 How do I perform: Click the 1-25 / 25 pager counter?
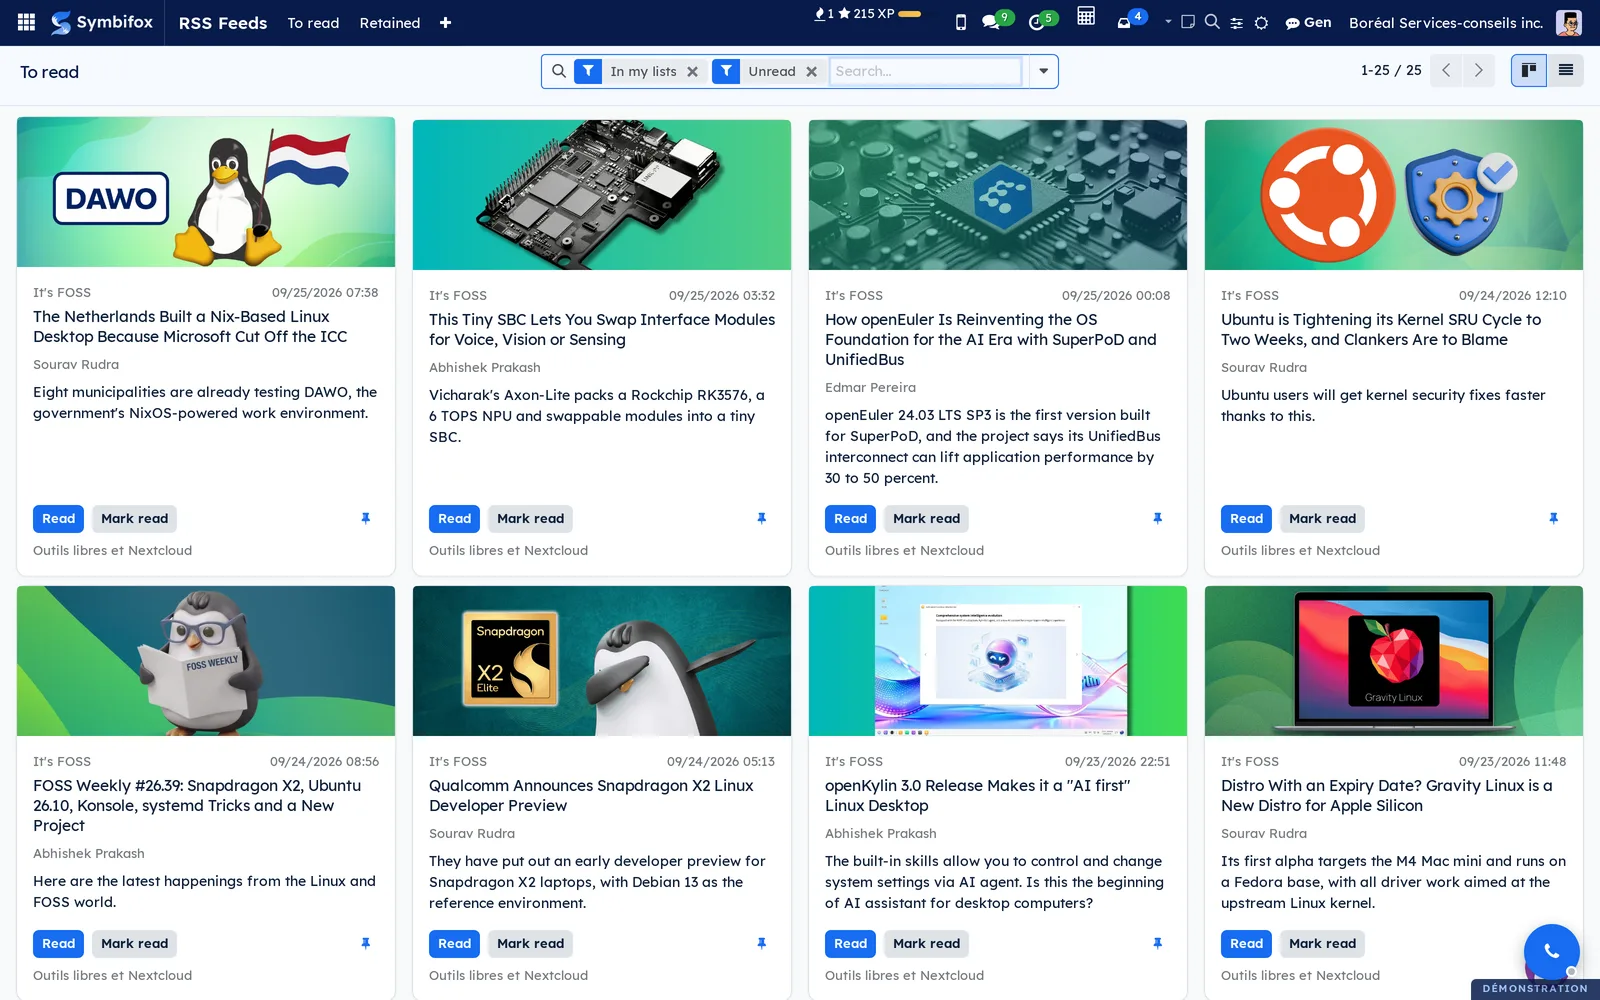point(1391,70)
